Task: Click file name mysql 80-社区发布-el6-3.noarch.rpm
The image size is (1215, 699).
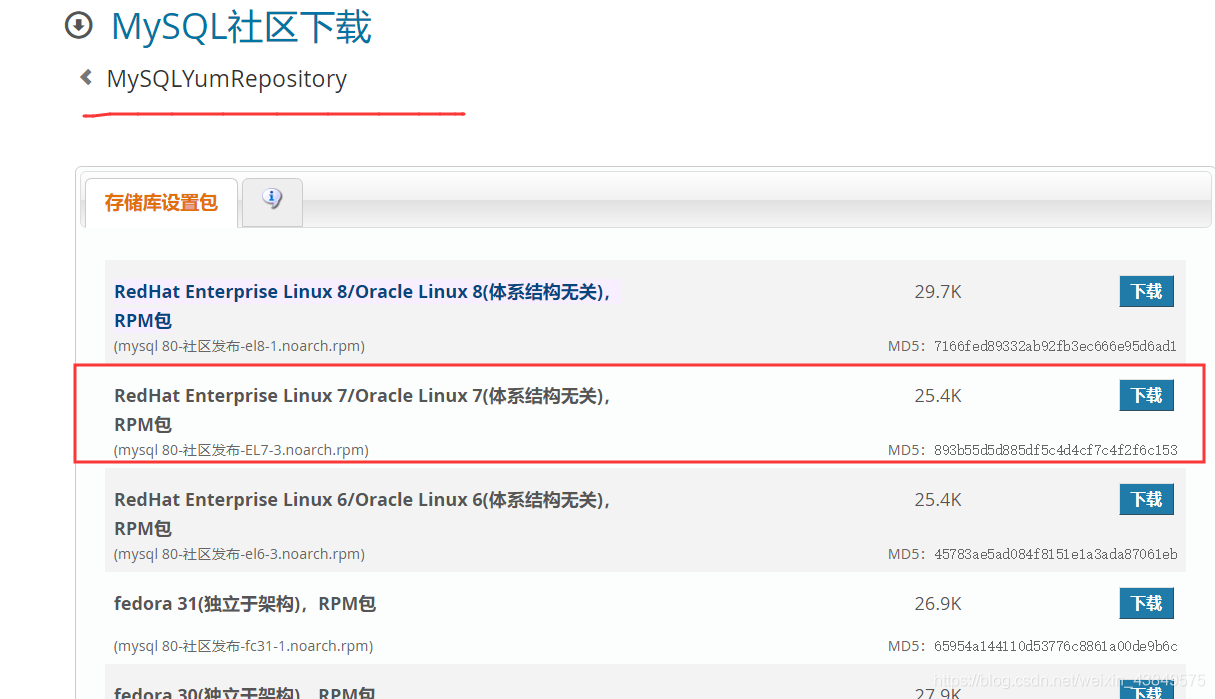Action: pos(239,554)
